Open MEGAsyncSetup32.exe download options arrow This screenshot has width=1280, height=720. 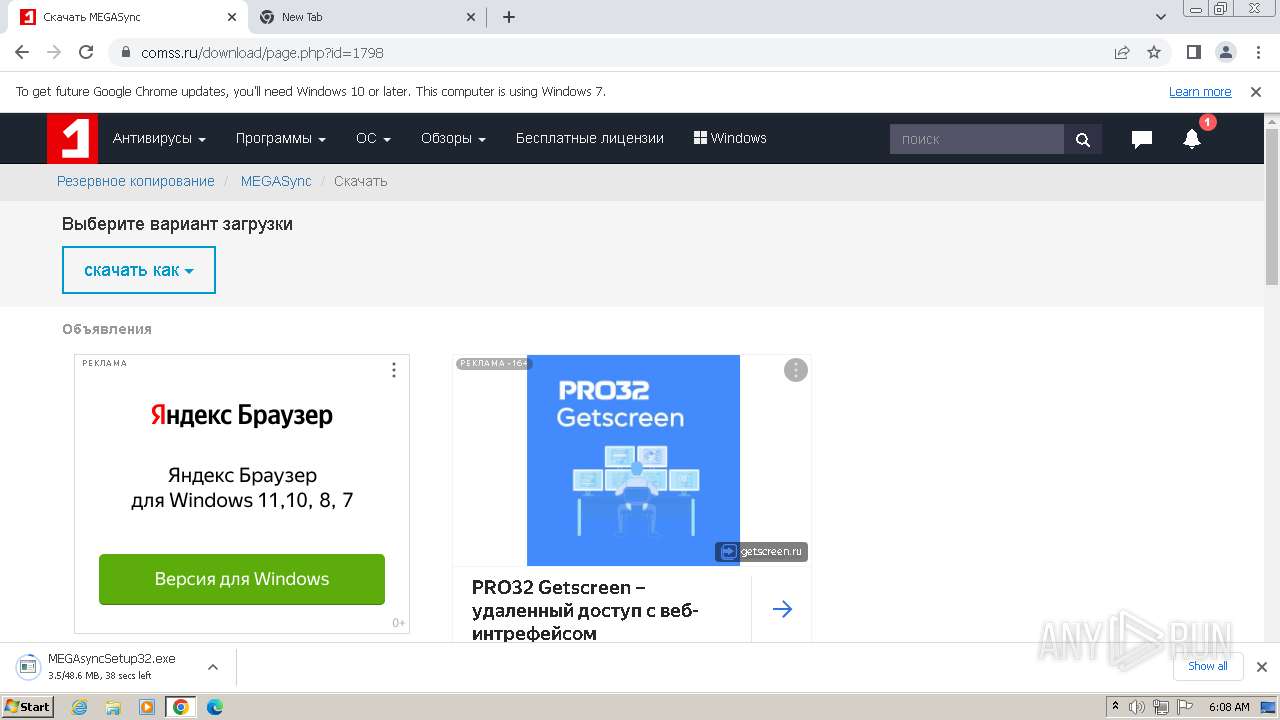(213, 667)
